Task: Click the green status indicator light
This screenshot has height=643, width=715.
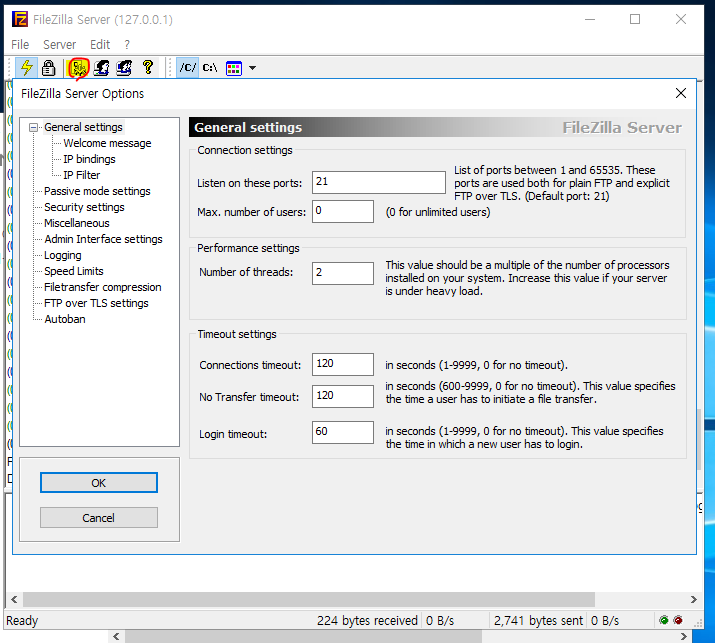Action: [x=664, y=620]
